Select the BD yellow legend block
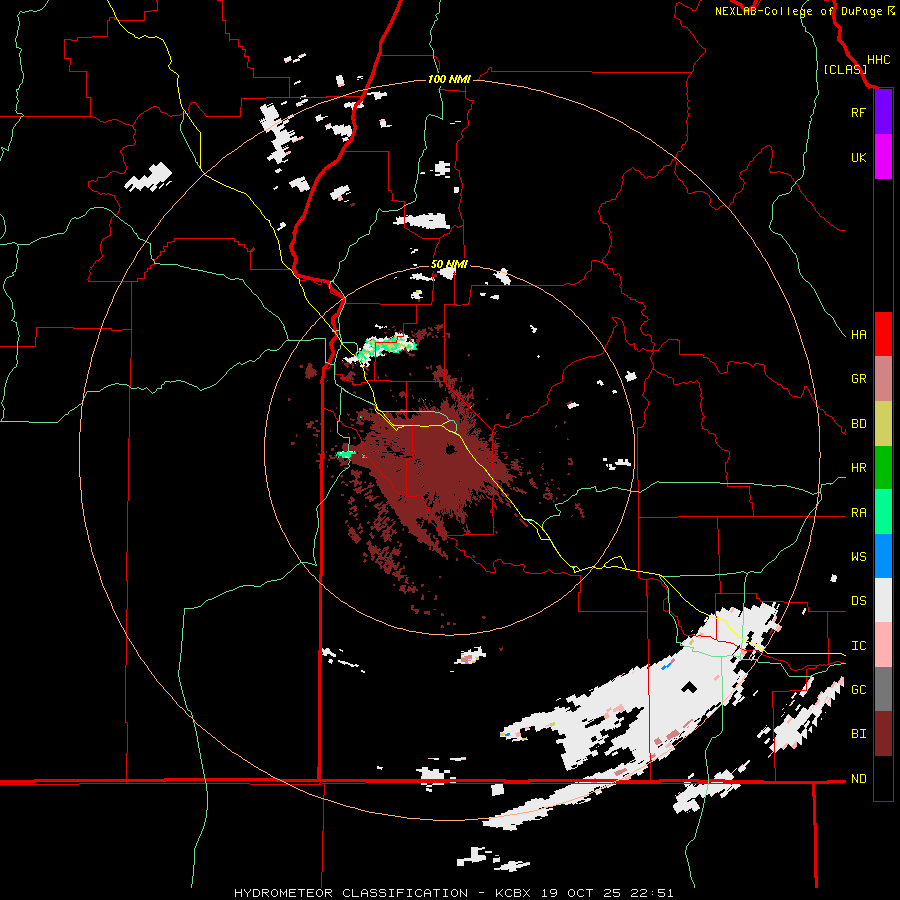This screenshot has height=900, width=900. [x=883, y=424]
